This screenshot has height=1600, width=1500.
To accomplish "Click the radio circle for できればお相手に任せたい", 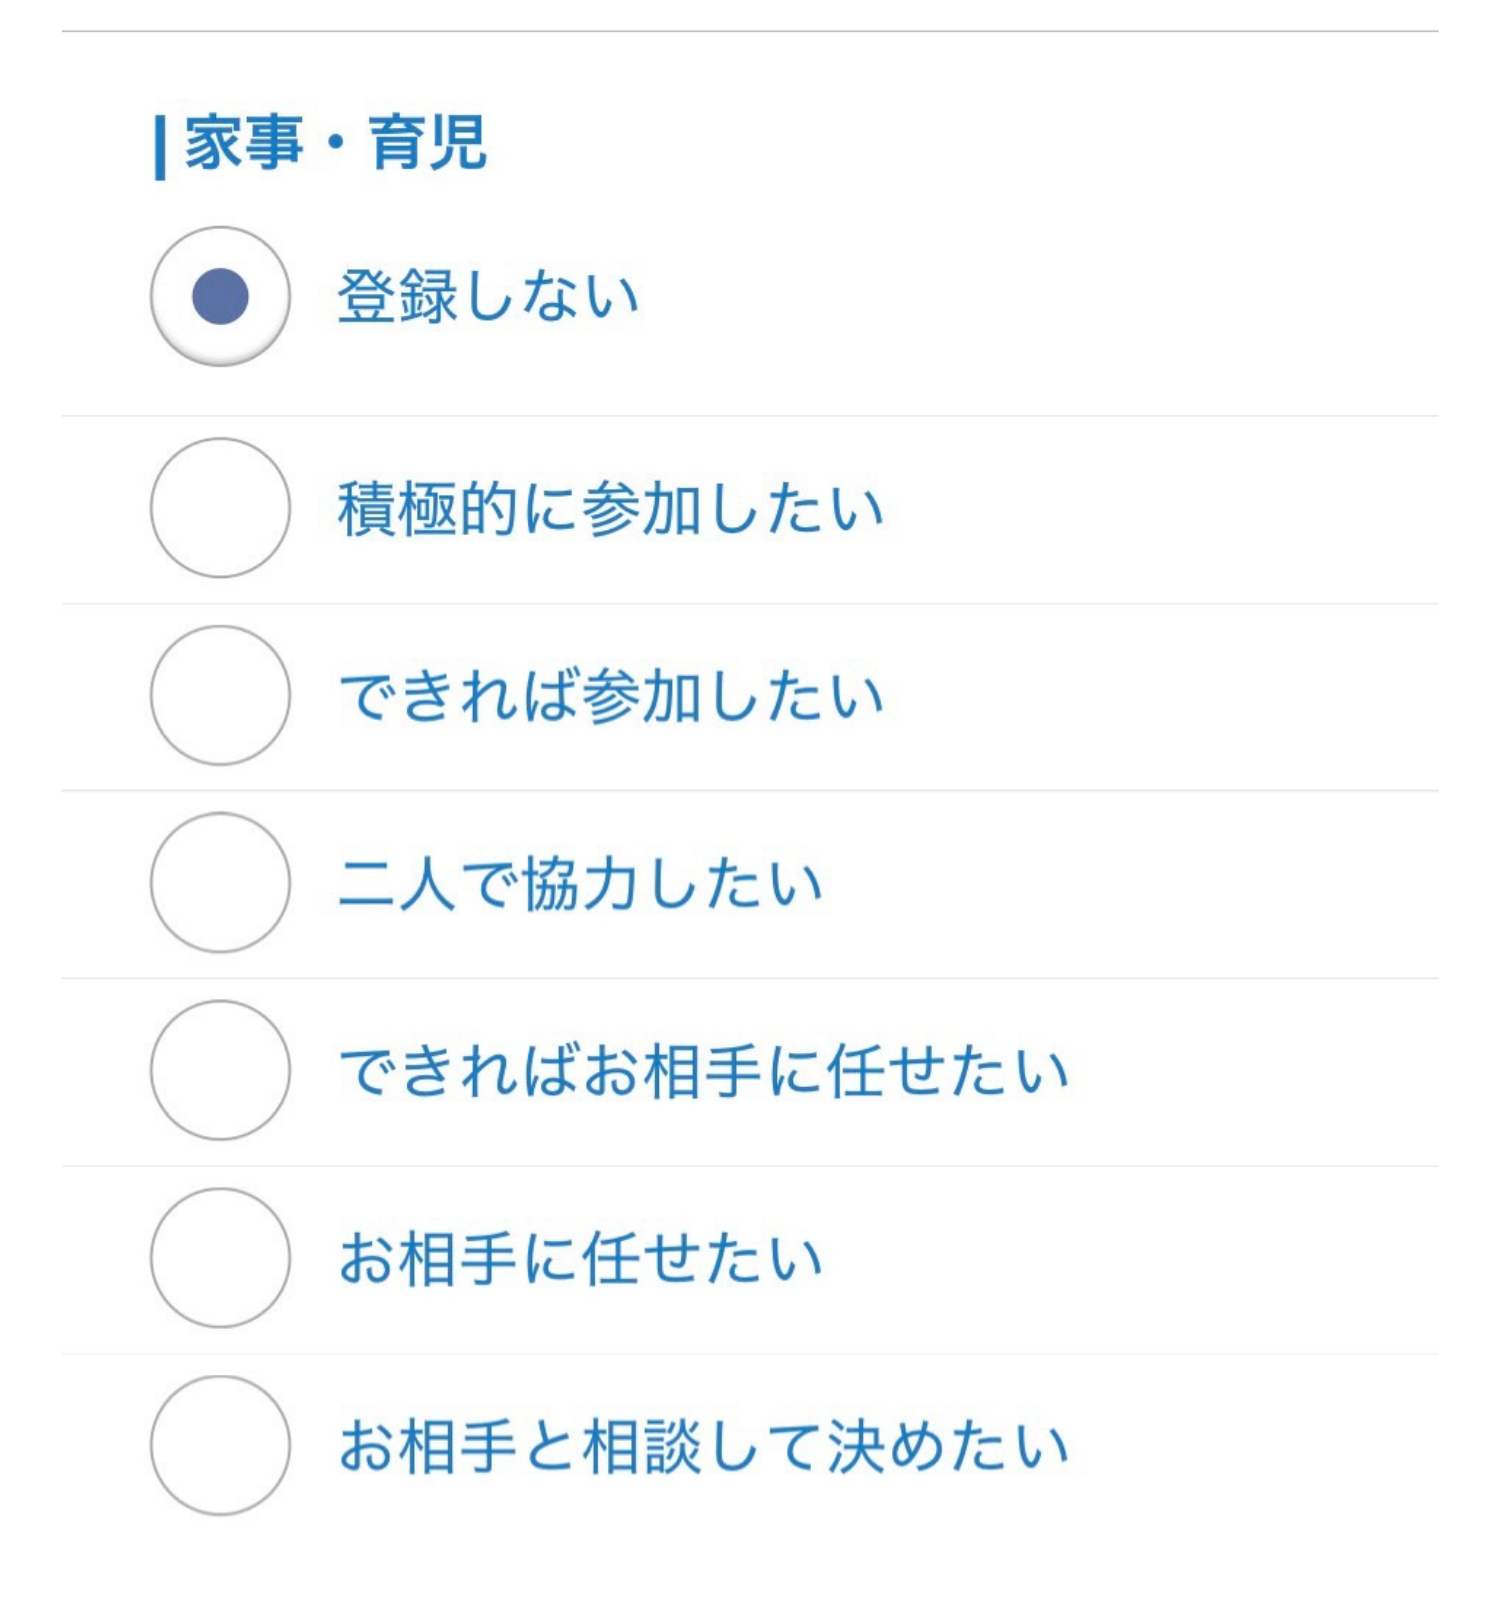I will pos(220,1072).
